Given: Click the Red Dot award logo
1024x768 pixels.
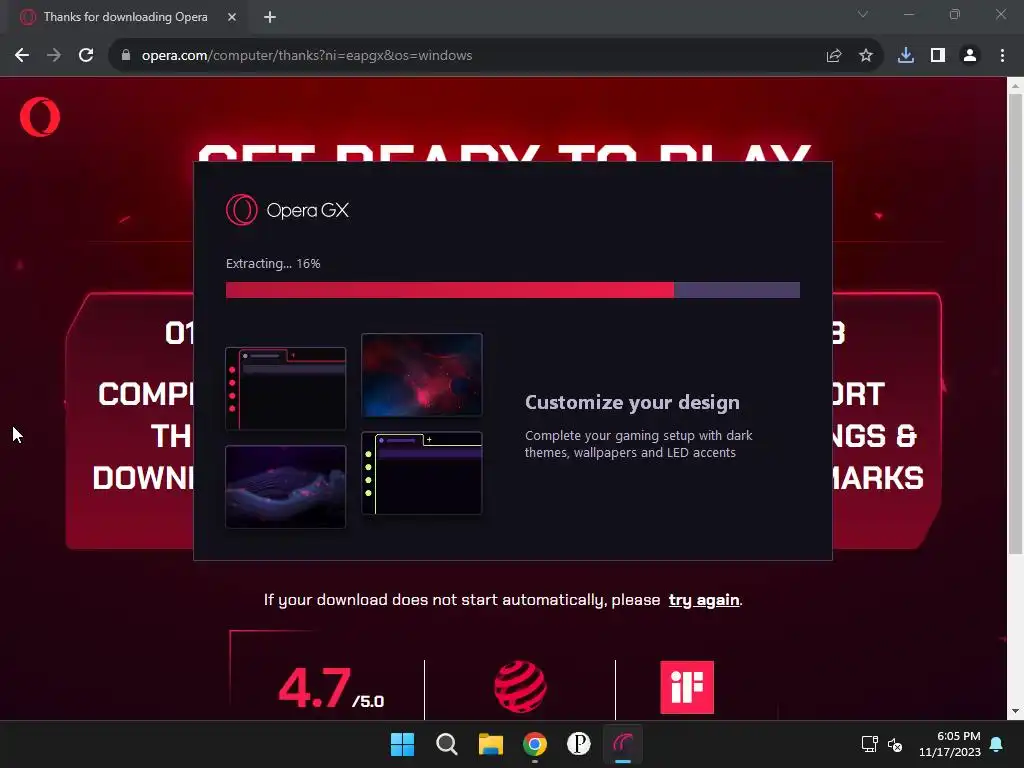Looking at the screenshot, I should (520, 686).
